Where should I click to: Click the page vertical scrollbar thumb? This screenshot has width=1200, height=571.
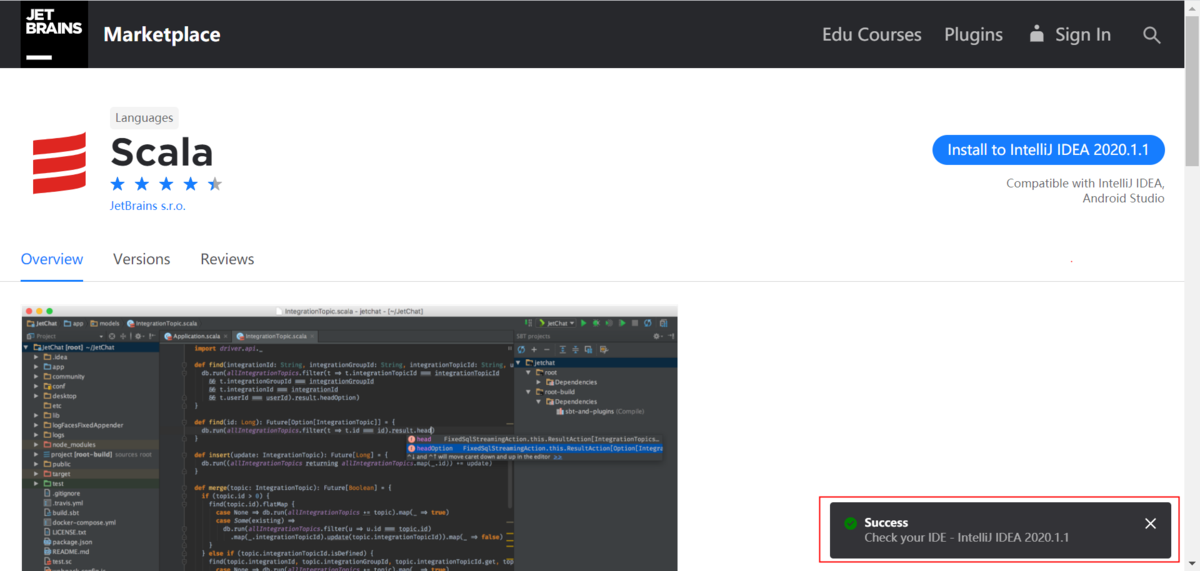point(1192,90)
